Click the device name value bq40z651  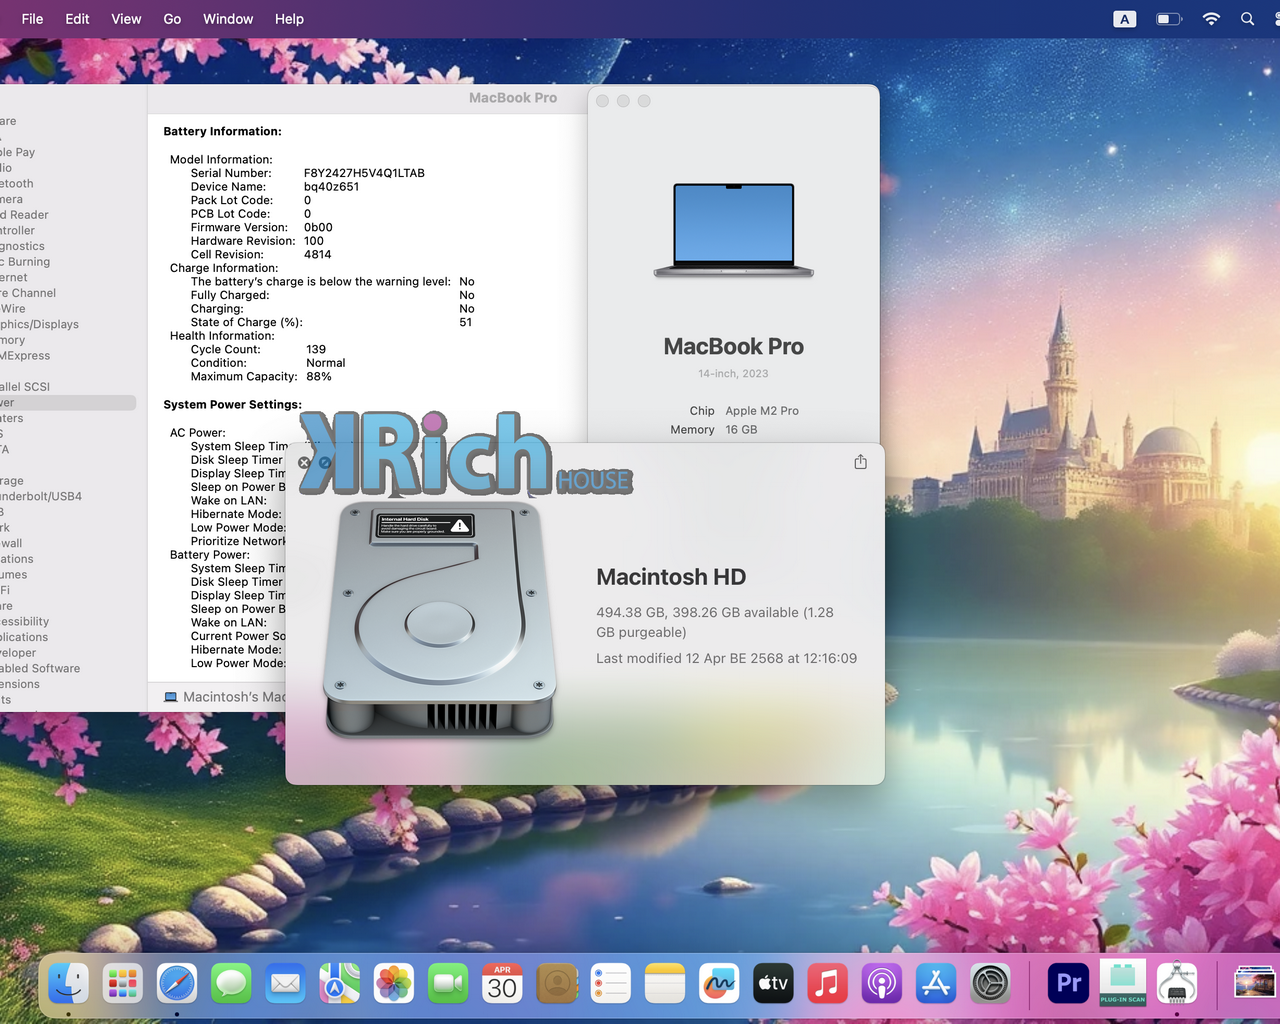(331, 187)
